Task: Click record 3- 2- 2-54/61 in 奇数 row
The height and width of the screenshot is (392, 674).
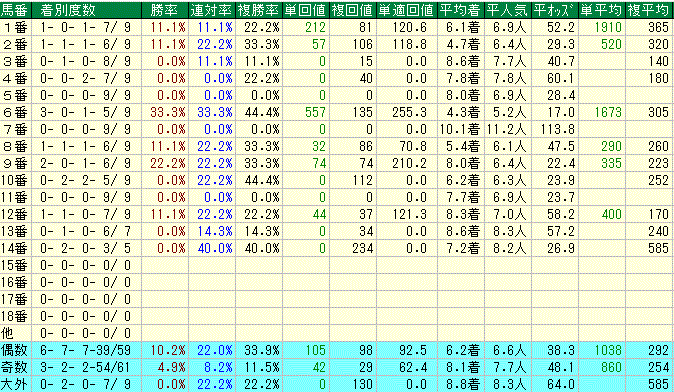Action: click(x=85, y=367)
